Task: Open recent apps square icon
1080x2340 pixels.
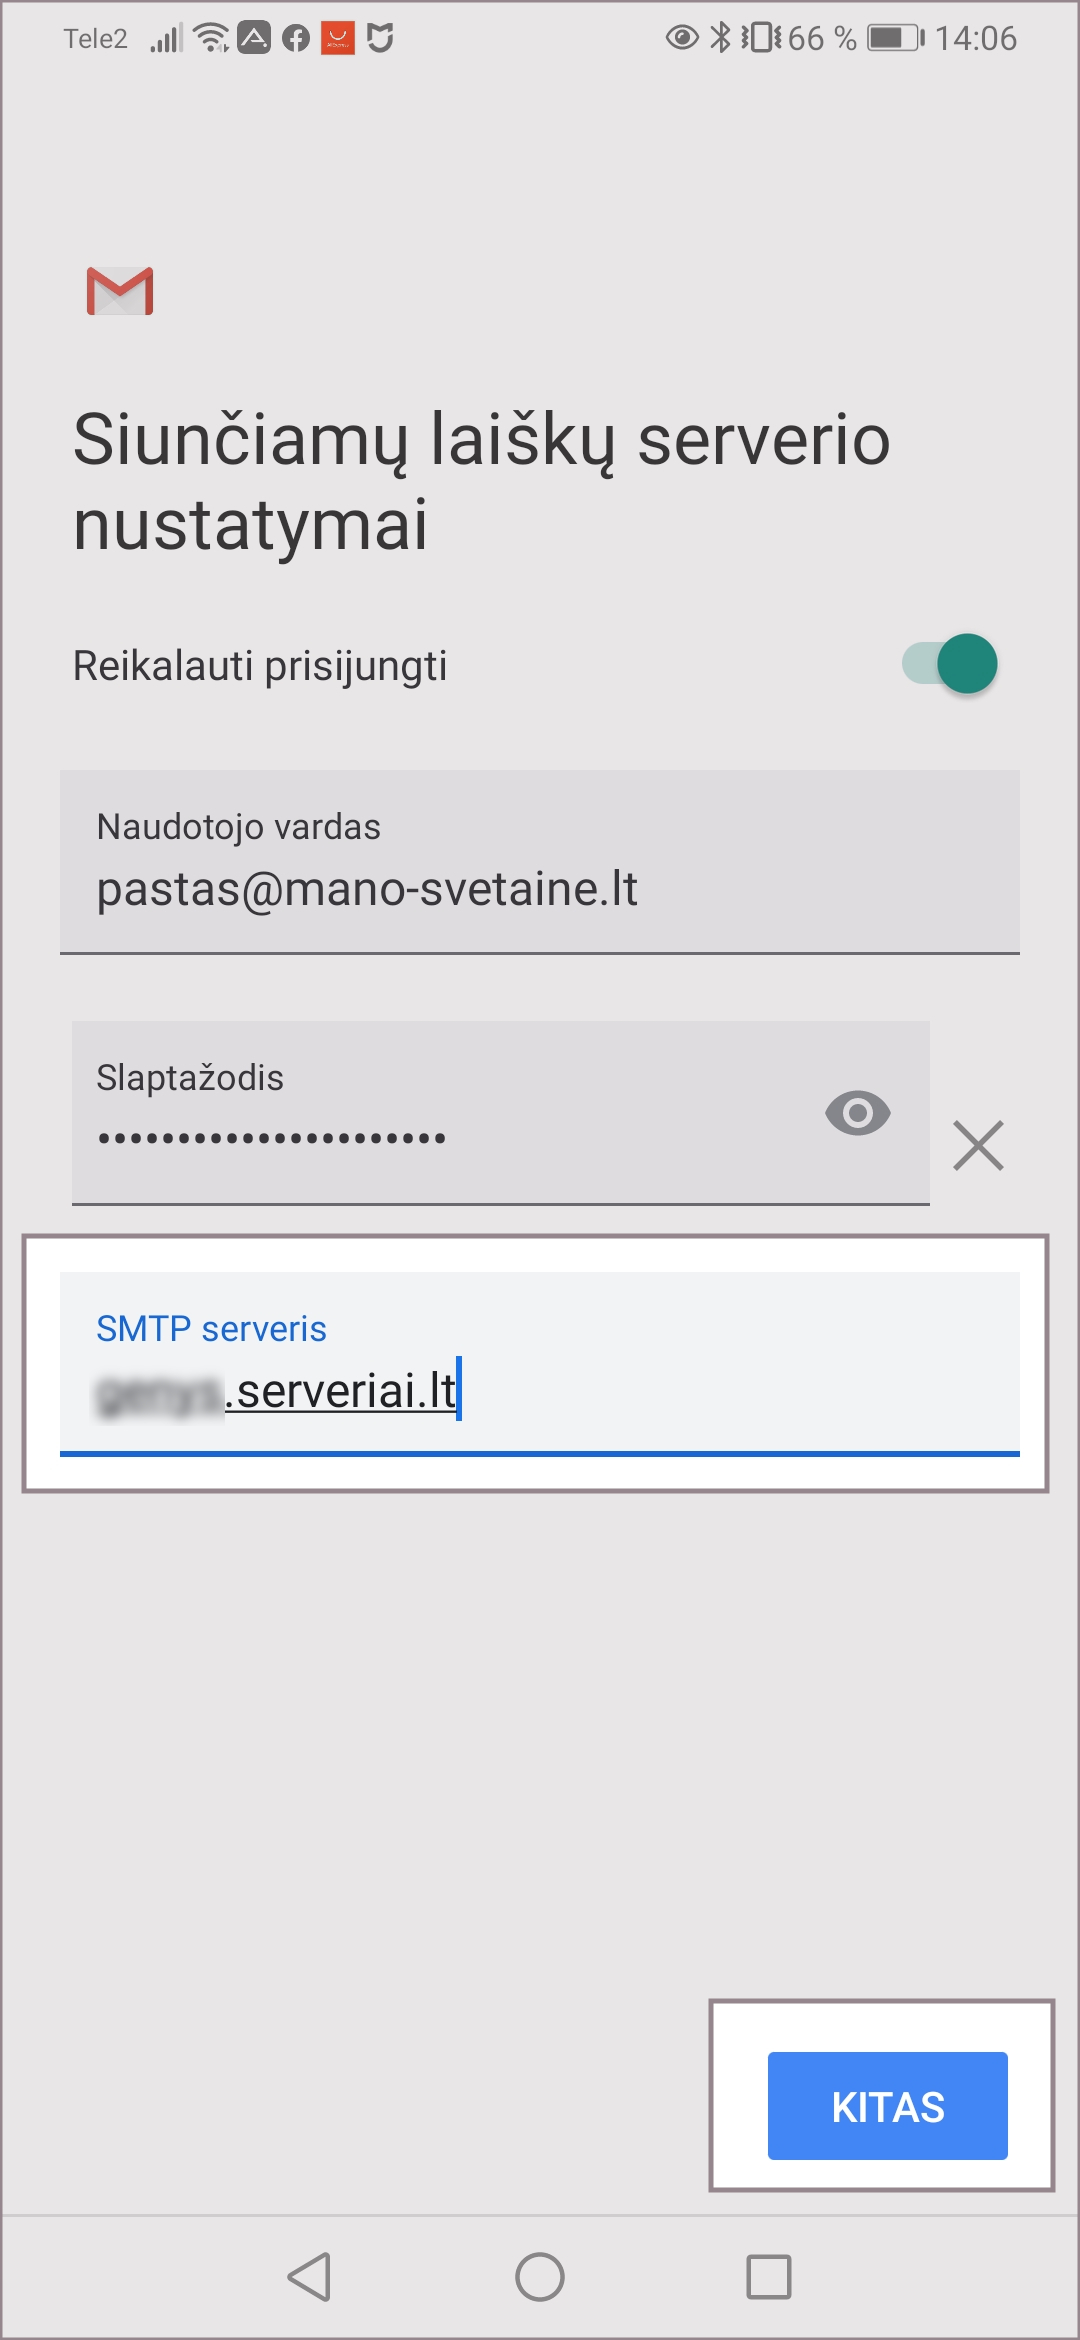Action: click(769, 2277)
